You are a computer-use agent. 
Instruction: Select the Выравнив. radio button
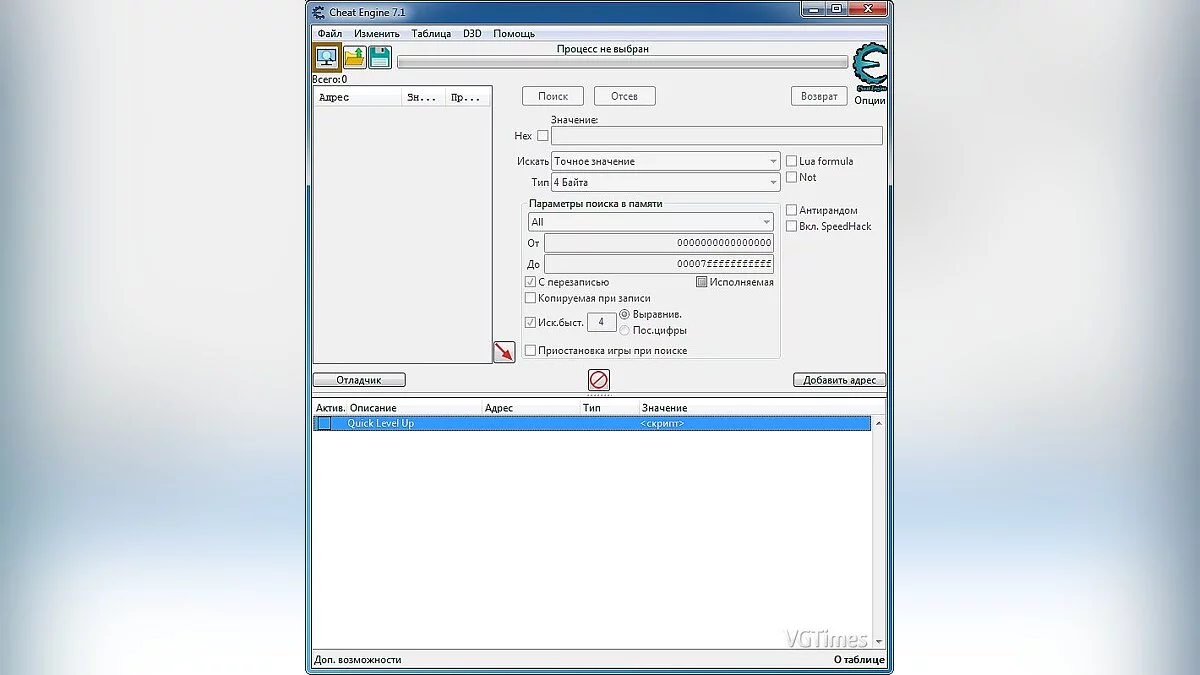tap(622, 314)
